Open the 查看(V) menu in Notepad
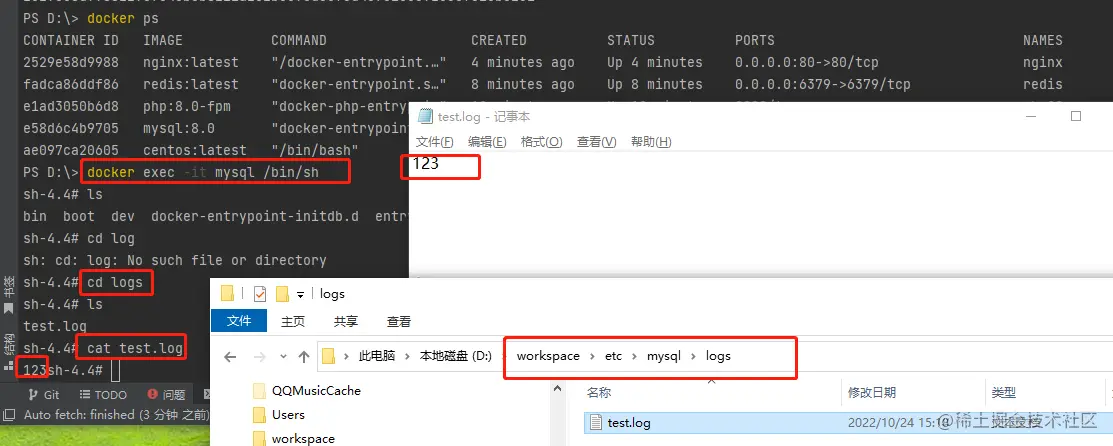Image resolution: width=1113 pixels, height=446 pixels. point(596,142)
